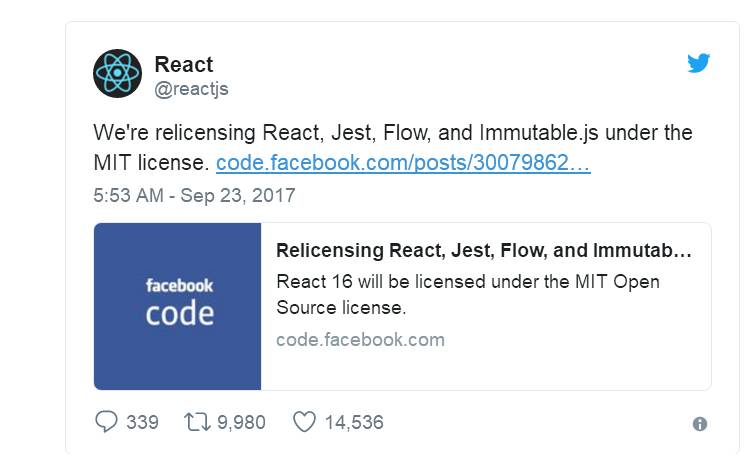
Task: Click the reply speech bubble icon
Action: point(106,422)
